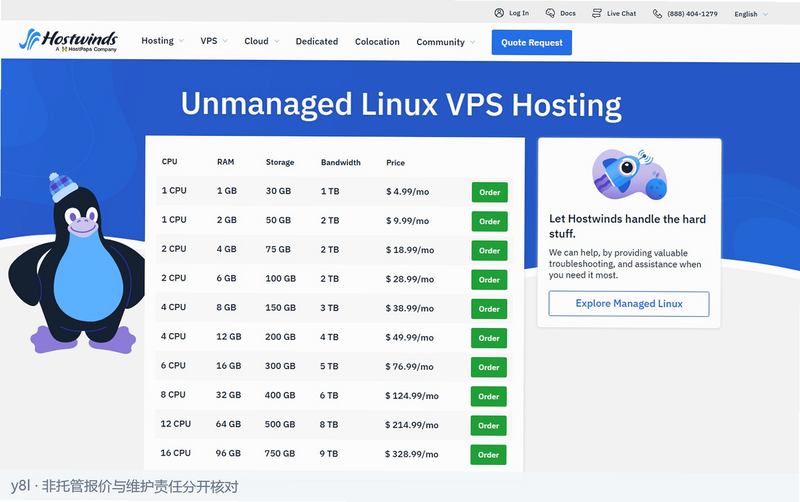
Task: Order the $328.99/mo plan
Action: tap(488, 455)
